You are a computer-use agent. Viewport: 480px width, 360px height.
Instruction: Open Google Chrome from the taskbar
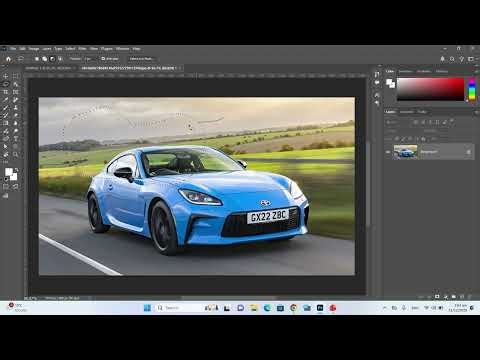[x=293, y=308]
